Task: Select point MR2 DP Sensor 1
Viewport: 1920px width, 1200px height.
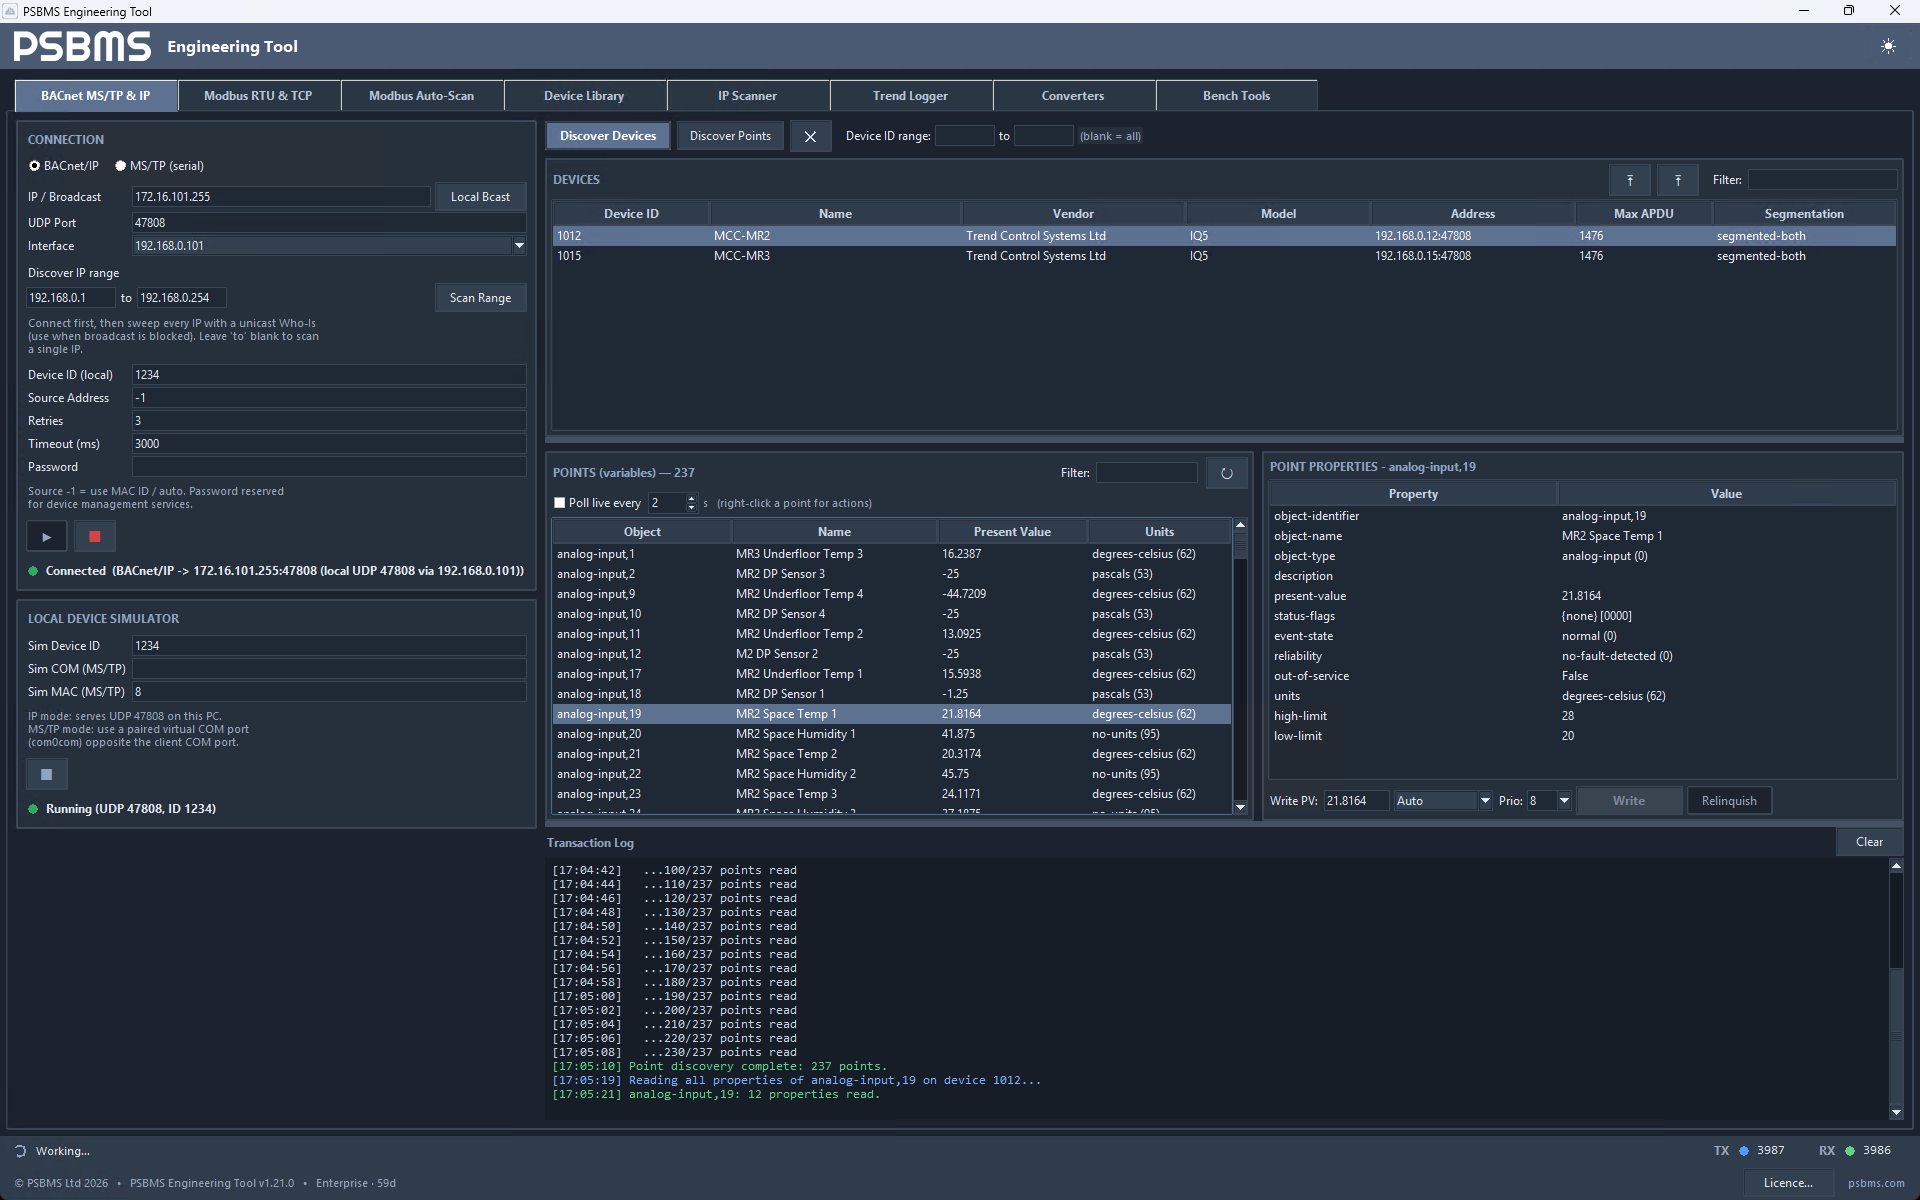Action: point(892,694)
